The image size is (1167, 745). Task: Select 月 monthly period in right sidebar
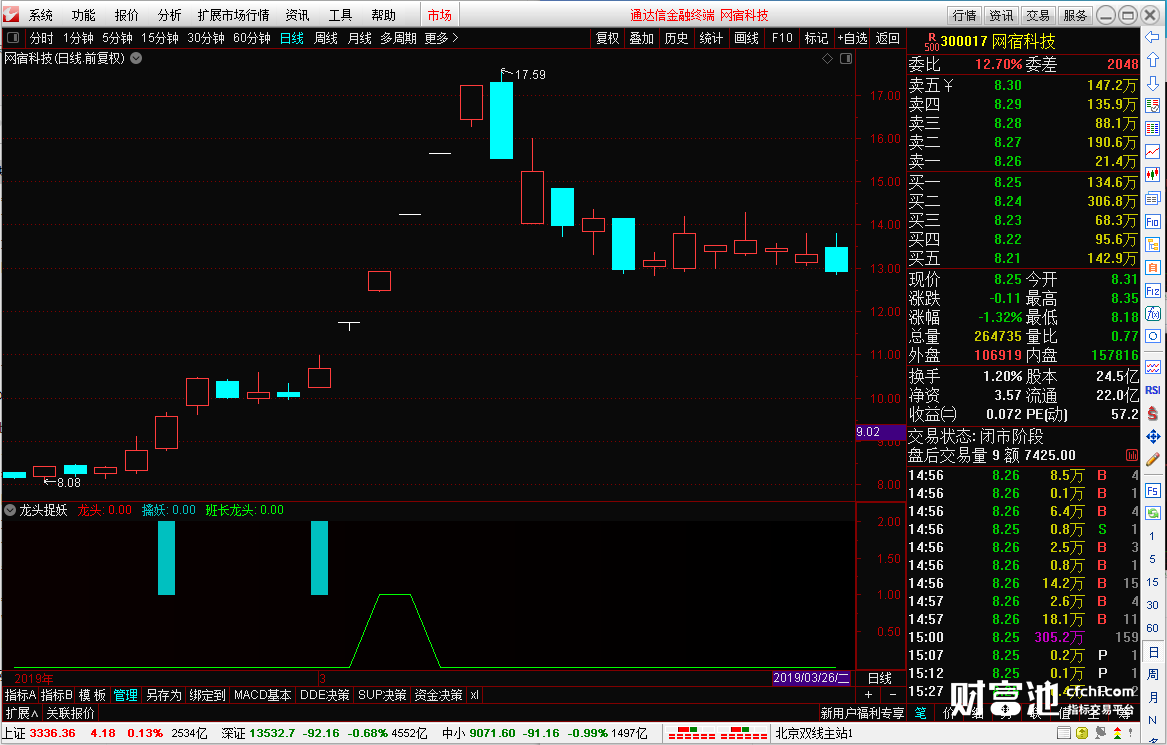[1152, 697]
